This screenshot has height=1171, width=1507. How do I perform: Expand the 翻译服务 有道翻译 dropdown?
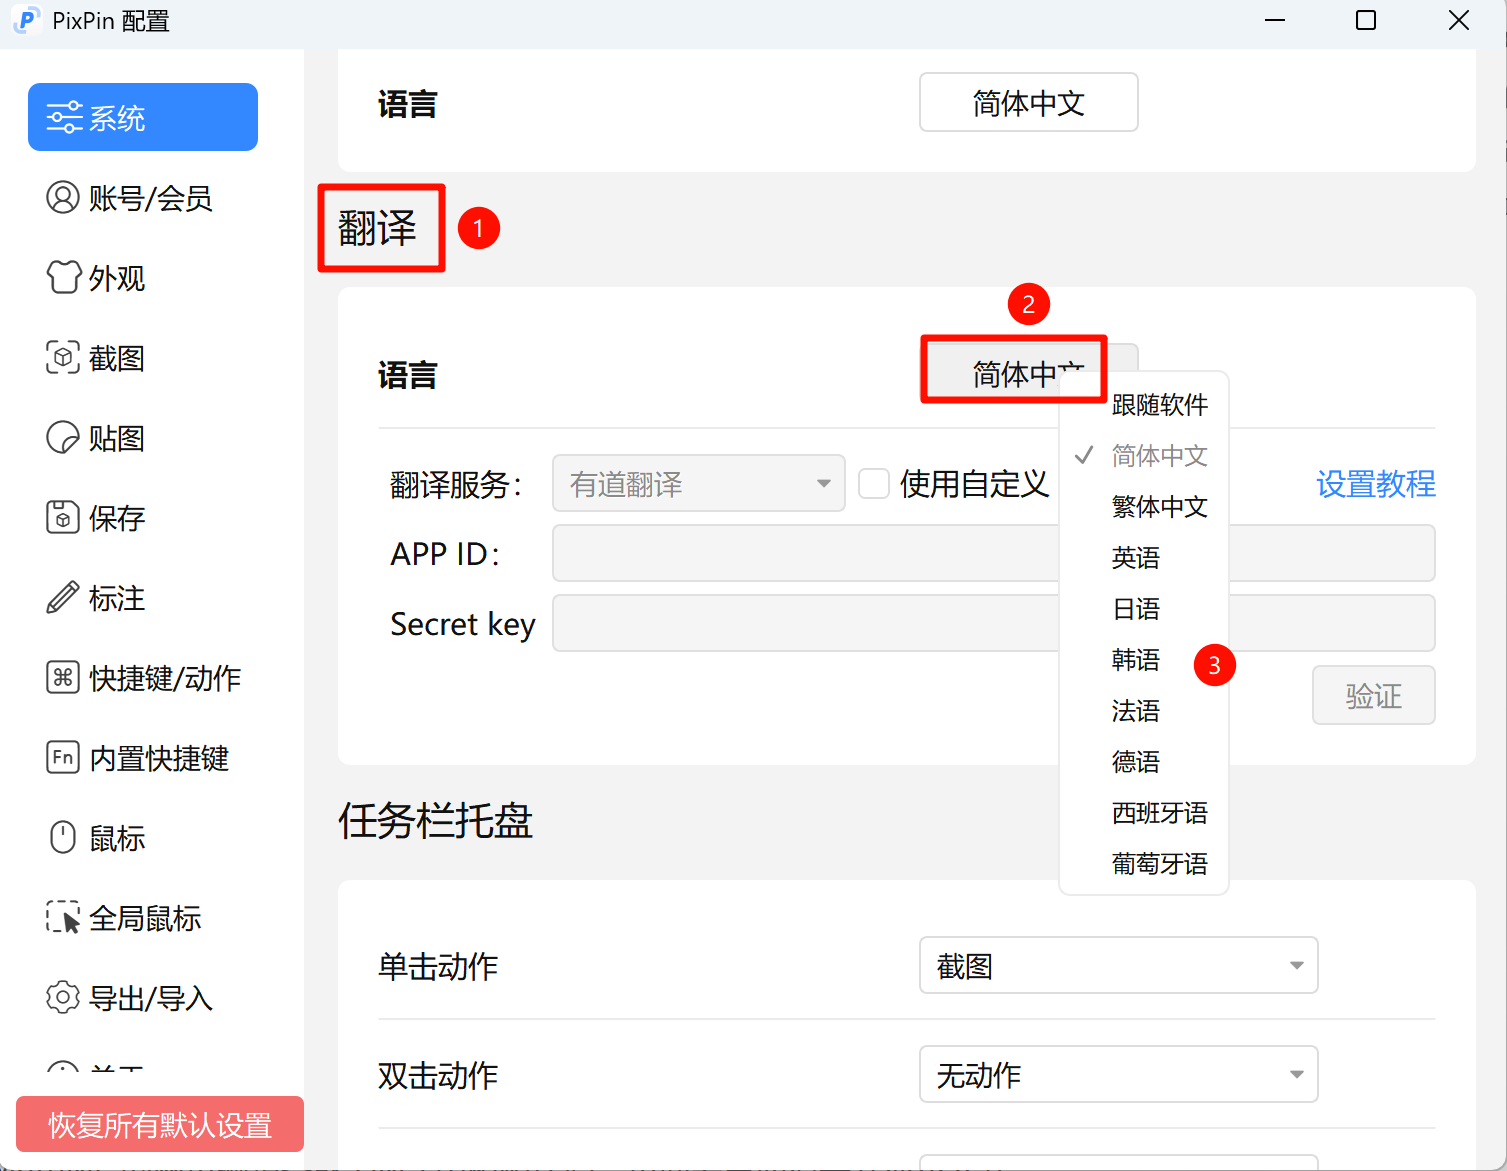698,484
